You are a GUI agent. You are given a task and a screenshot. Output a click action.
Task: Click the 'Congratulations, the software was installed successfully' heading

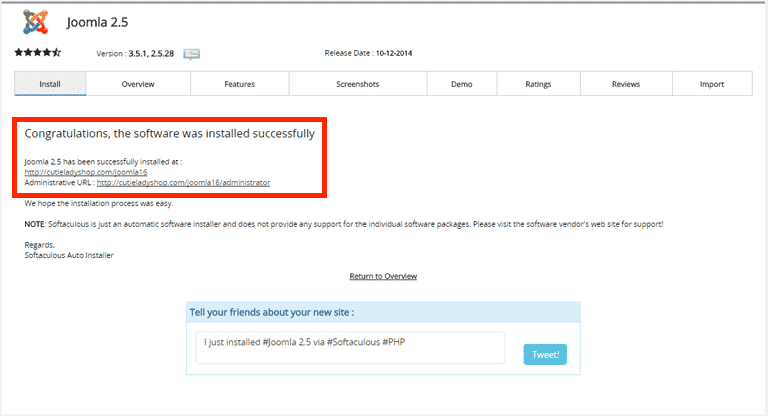point(169,133)
